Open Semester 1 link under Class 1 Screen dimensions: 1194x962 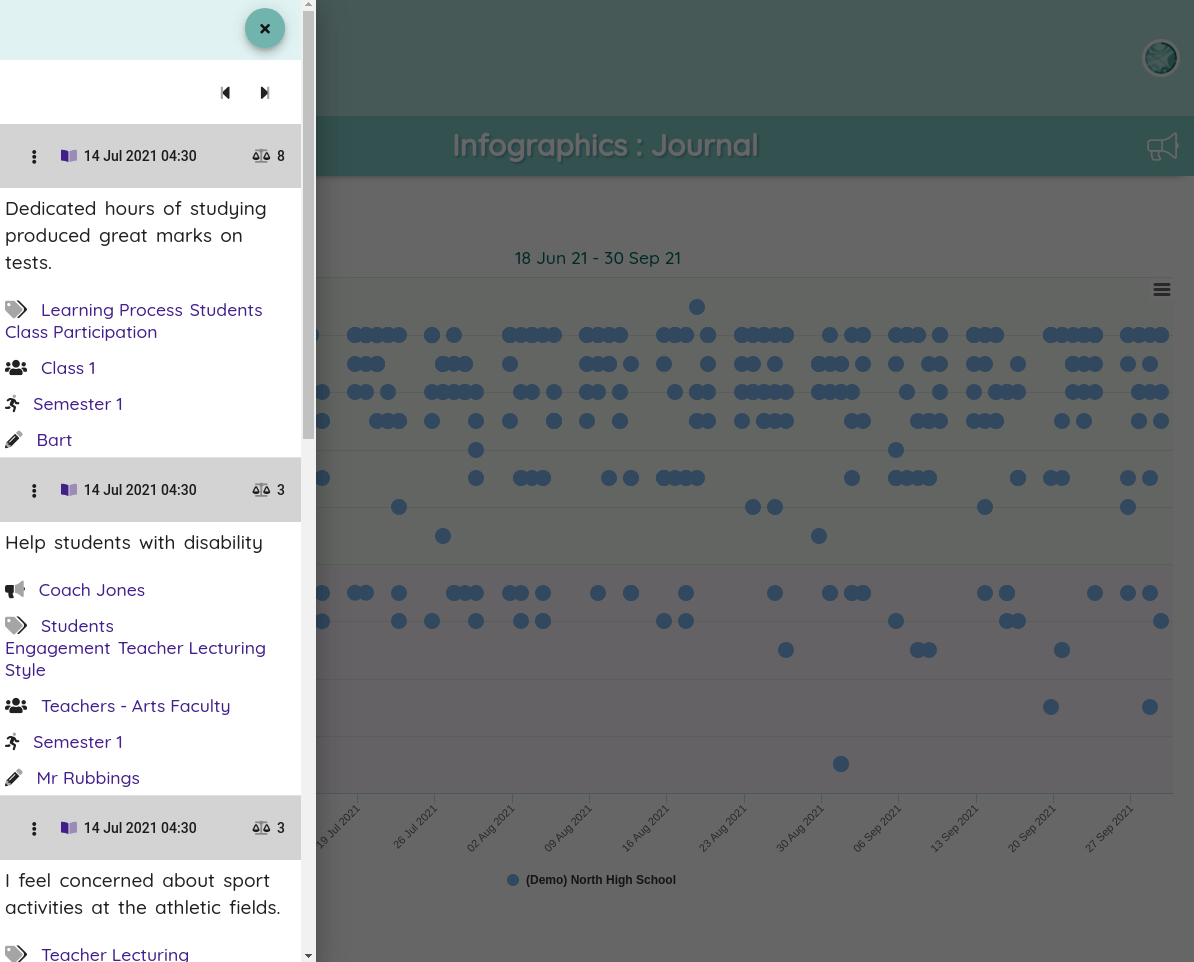78,404
